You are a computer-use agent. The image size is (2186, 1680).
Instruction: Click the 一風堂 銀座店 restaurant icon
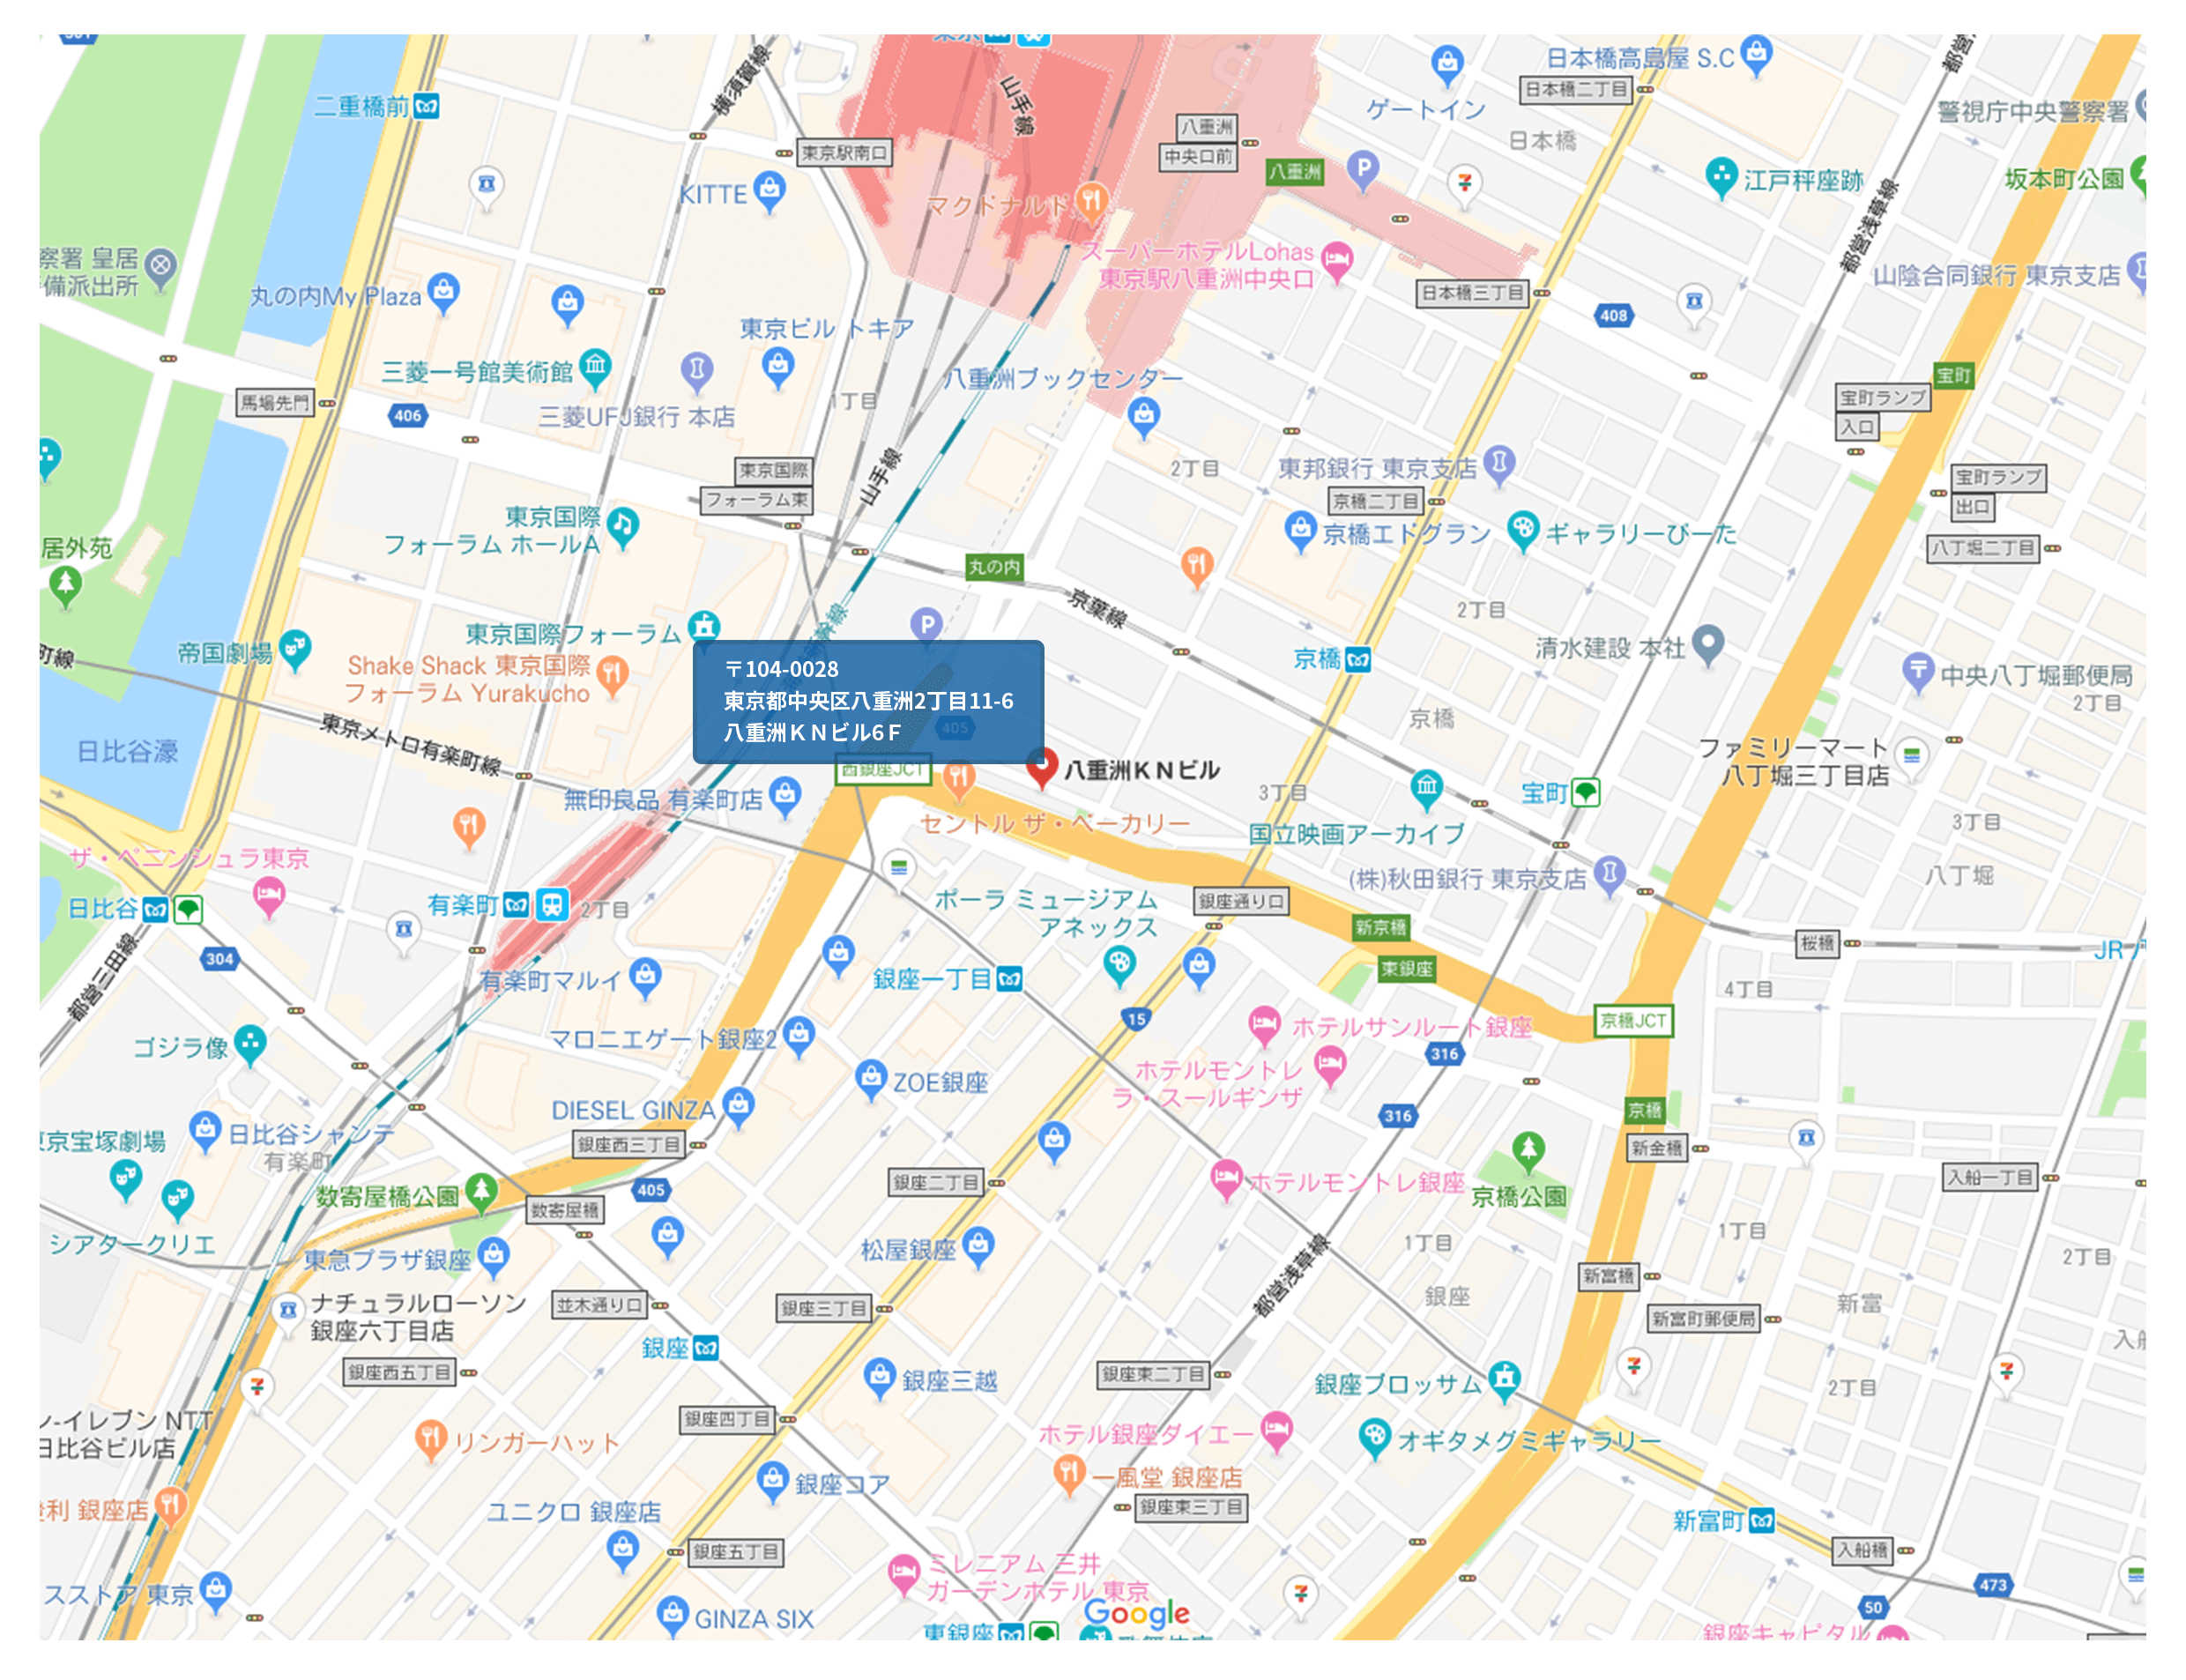point(1068,1474)
